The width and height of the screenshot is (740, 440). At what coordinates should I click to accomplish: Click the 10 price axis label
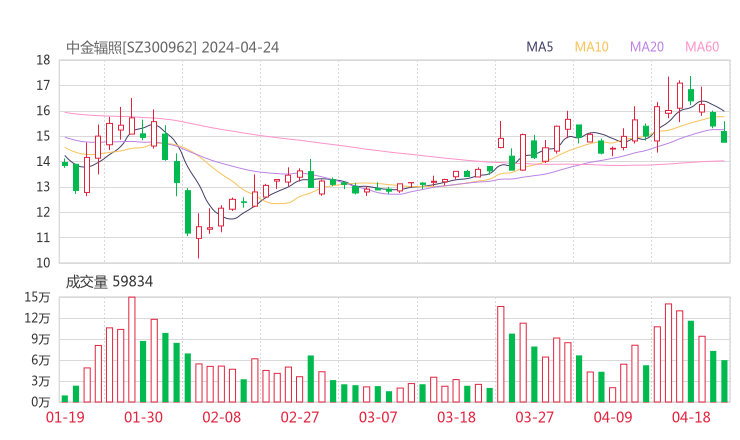tap(43, 263)
